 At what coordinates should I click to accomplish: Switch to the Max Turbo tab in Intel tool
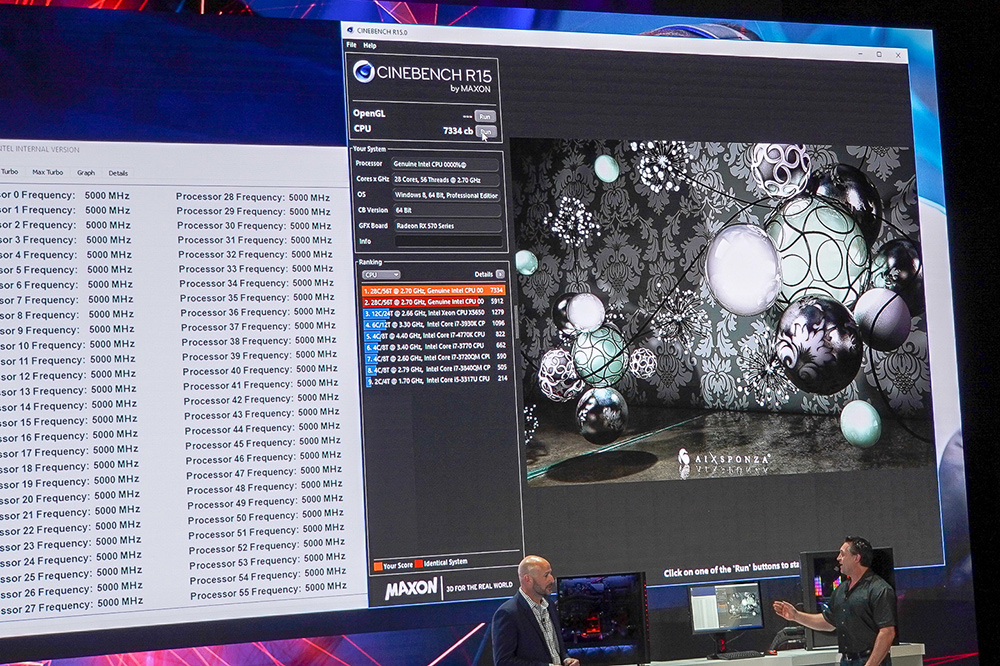tap(48, 172)
